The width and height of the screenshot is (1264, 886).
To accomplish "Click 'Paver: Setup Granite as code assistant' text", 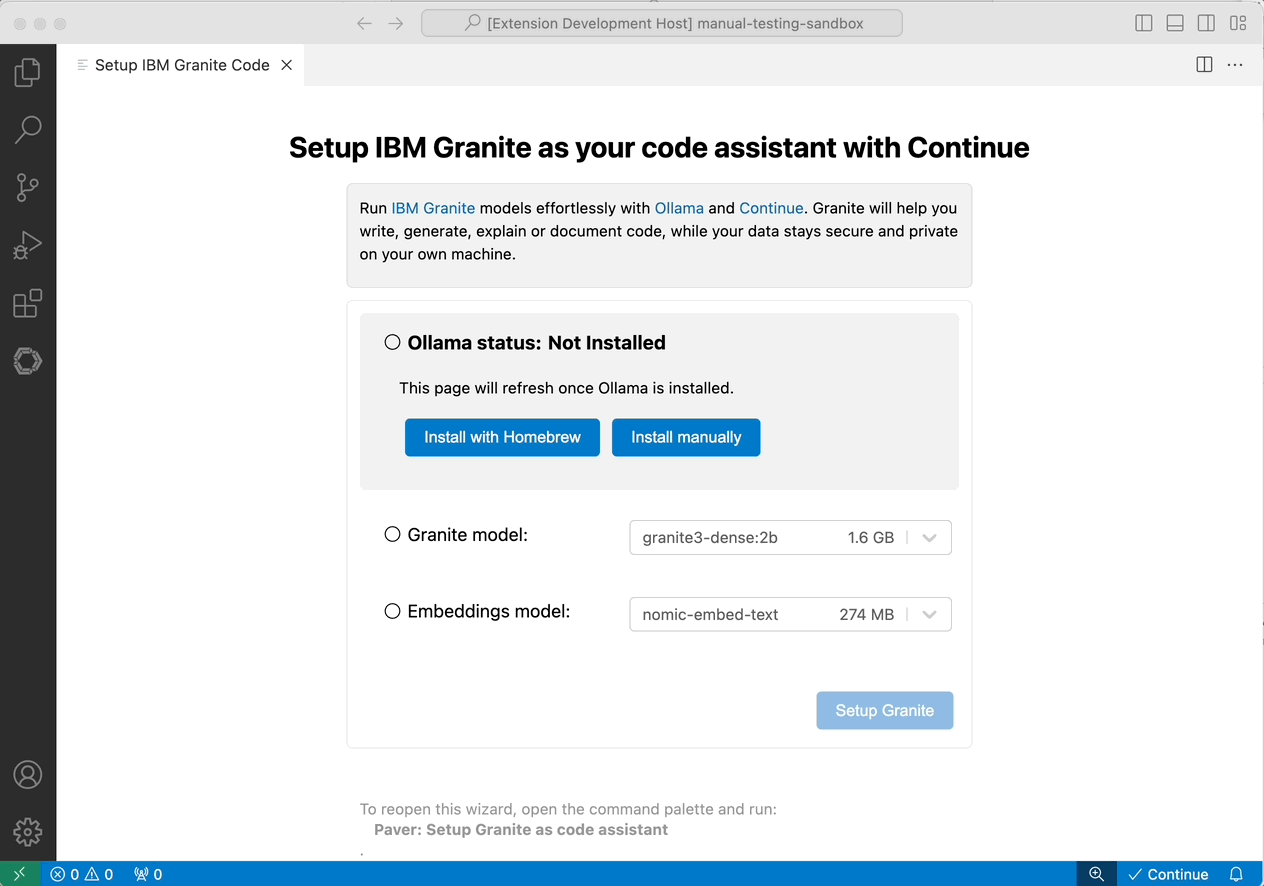I will tap(521, 829).
